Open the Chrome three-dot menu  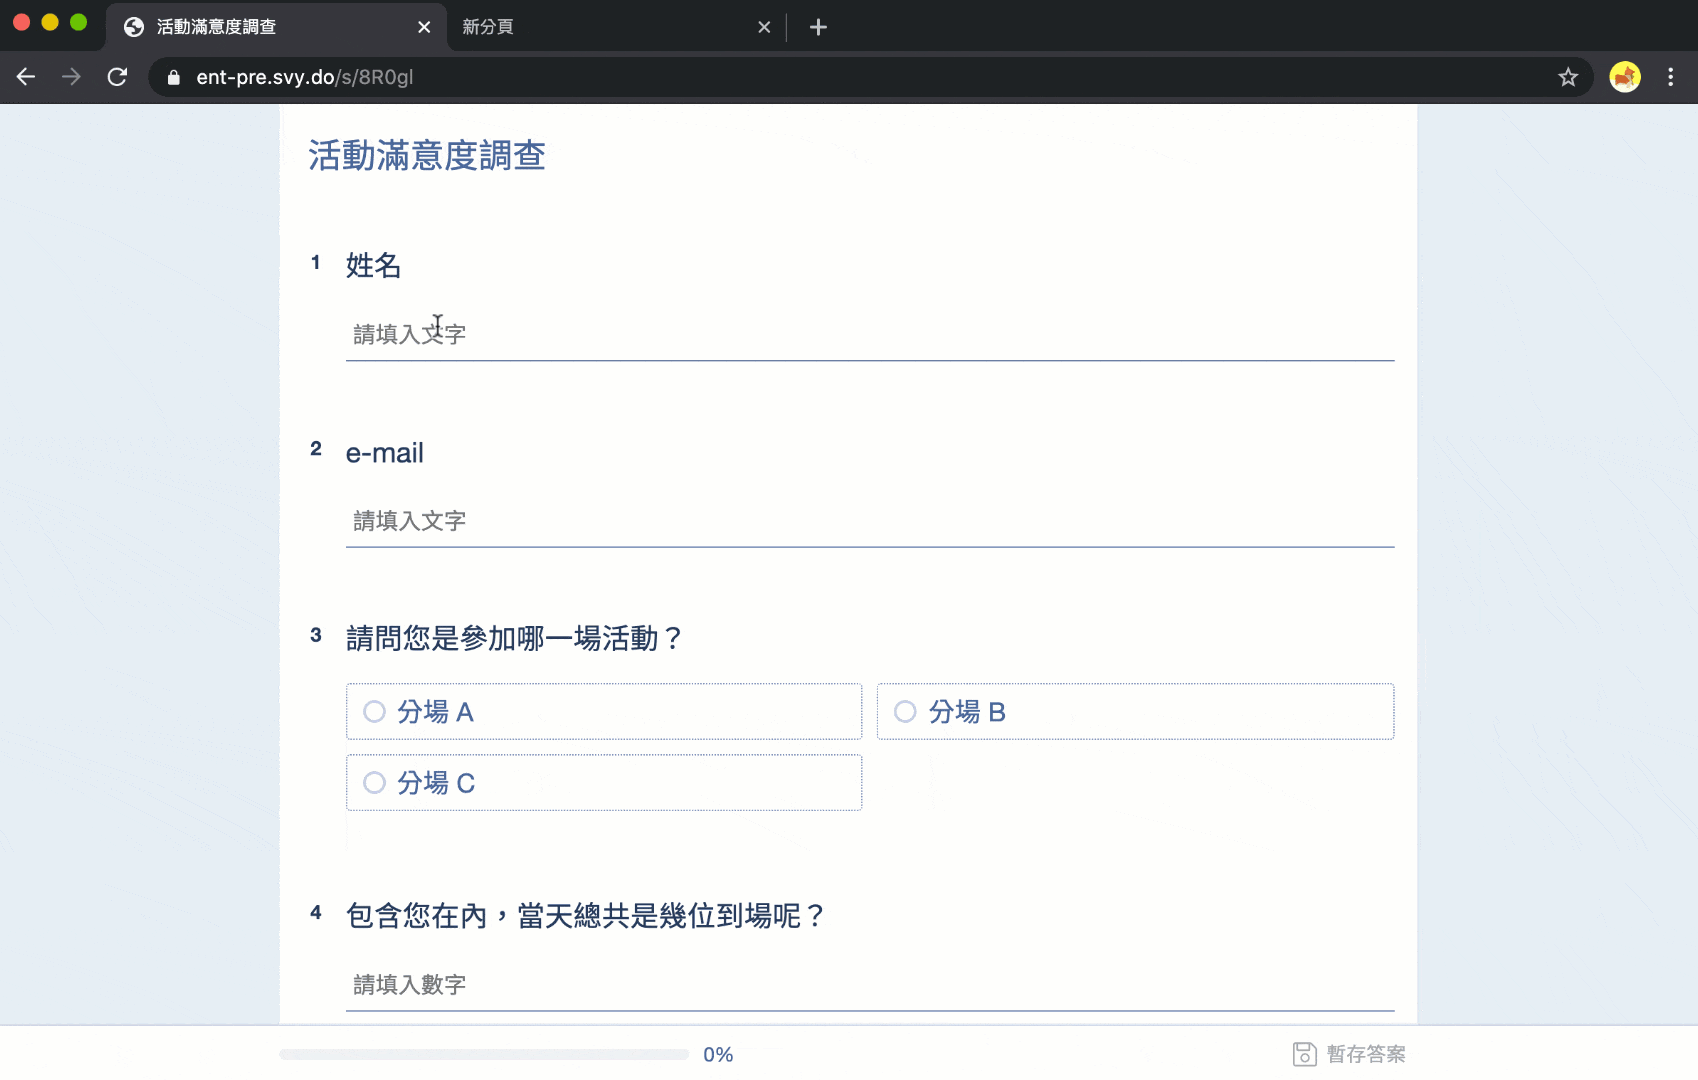pyautogui.click(x=1671, y=77)
